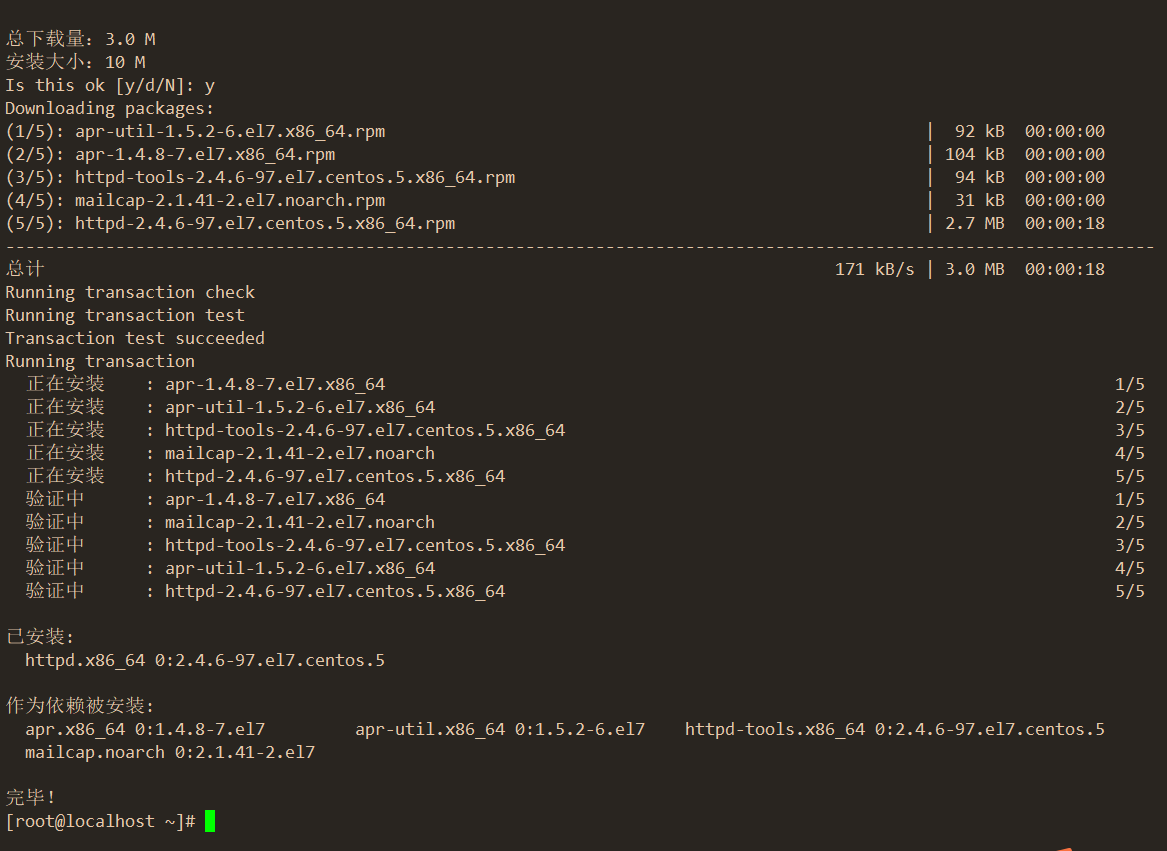This screenshot has width=1167, height=851.
Task: Click apr-util.x86_64 0:1.5.2-6.el7 dependency text
Action: point(500,730)
